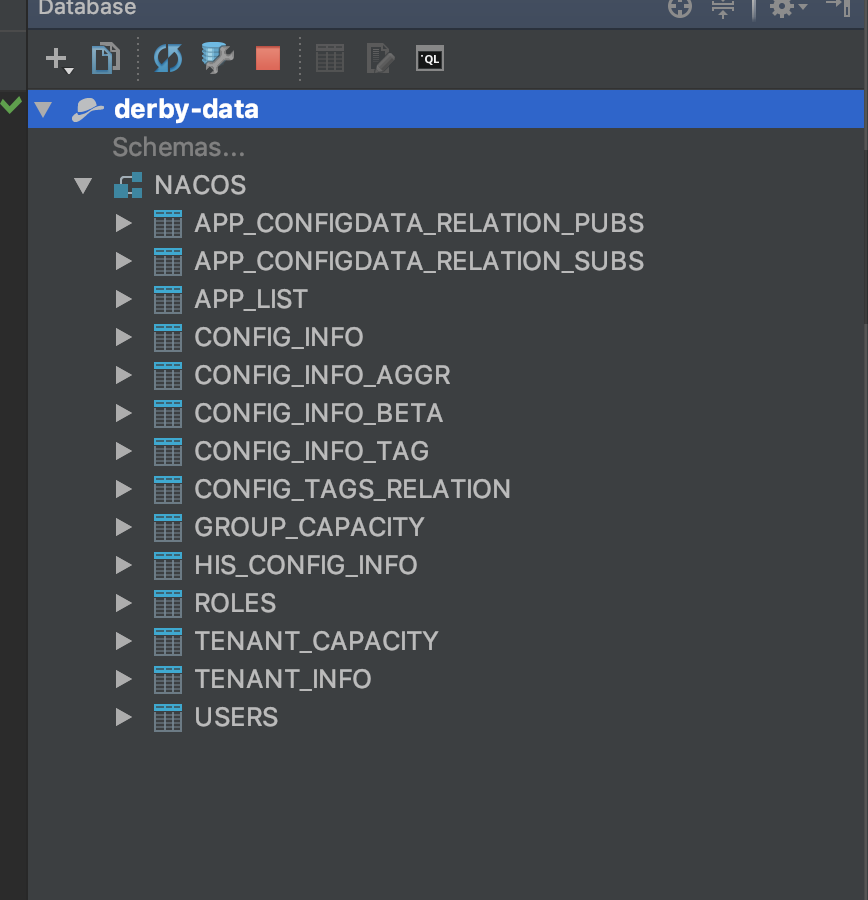
Task: Select the CONFIG_INFO table name
Action: pyautogui.click(x=279, y=337)
